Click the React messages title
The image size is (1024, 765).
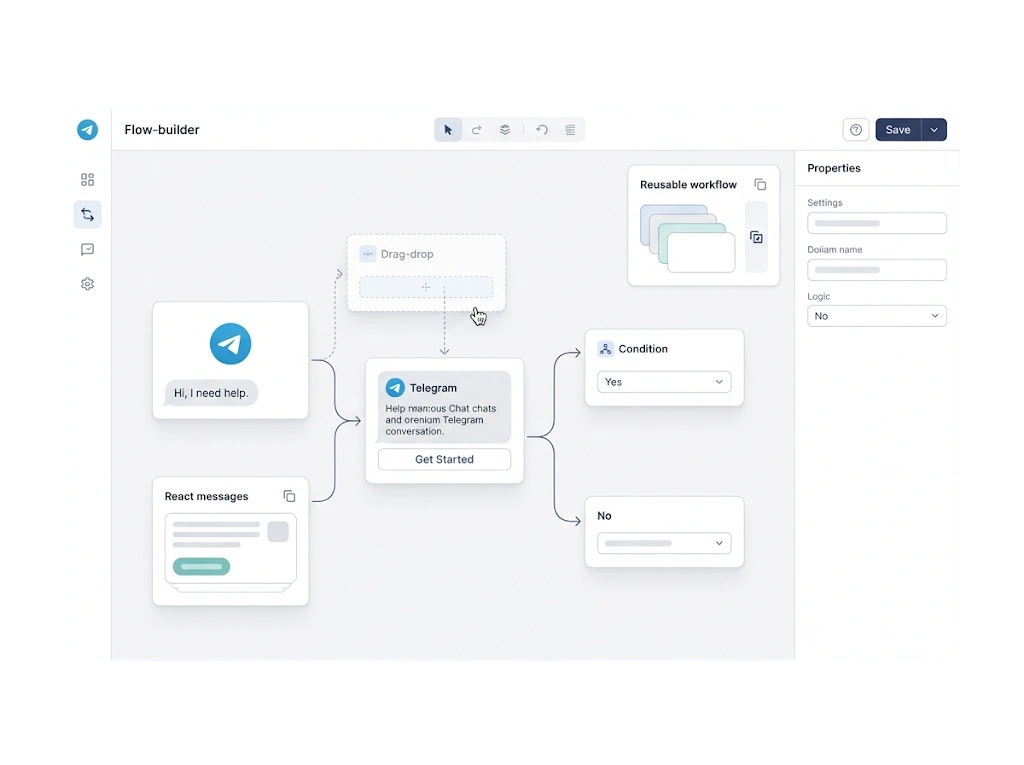coord(206,496)
